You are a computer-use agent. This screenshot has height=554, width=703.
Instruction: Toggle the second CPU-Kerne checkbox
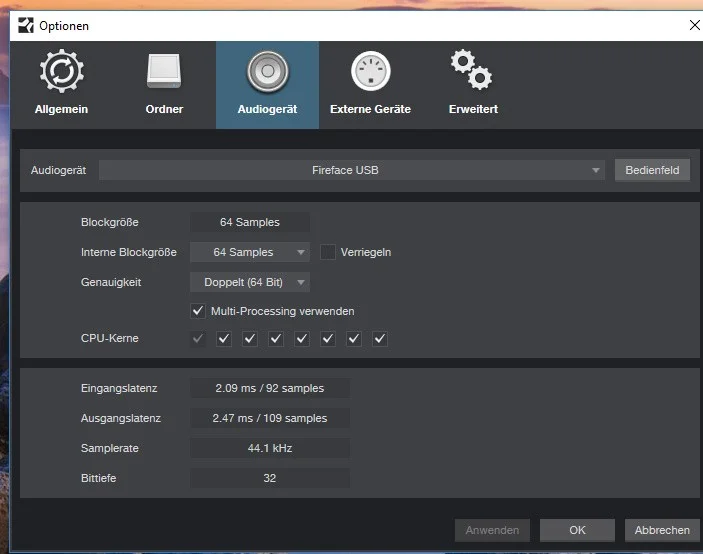(x=224, y=338)
